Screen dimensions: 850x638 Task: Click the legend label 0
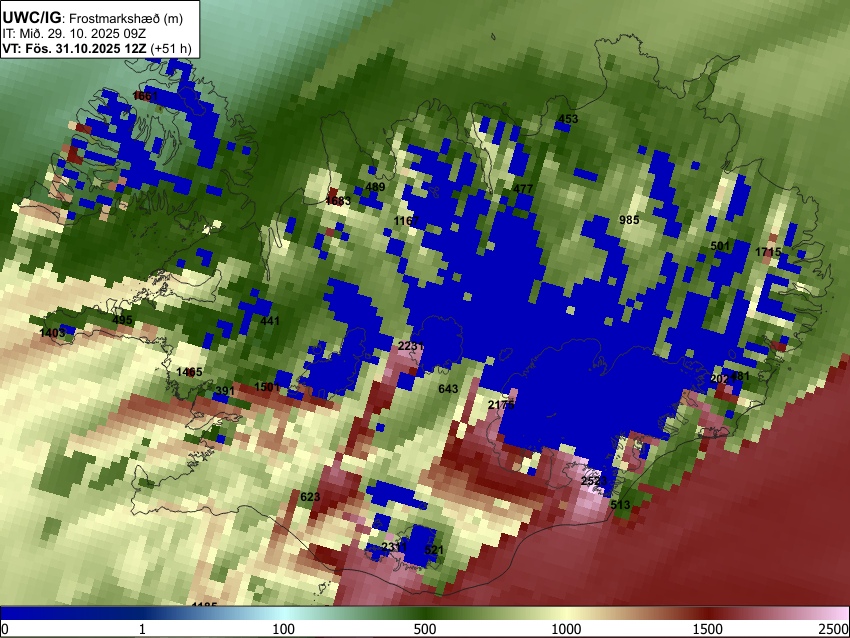(5, 629)
